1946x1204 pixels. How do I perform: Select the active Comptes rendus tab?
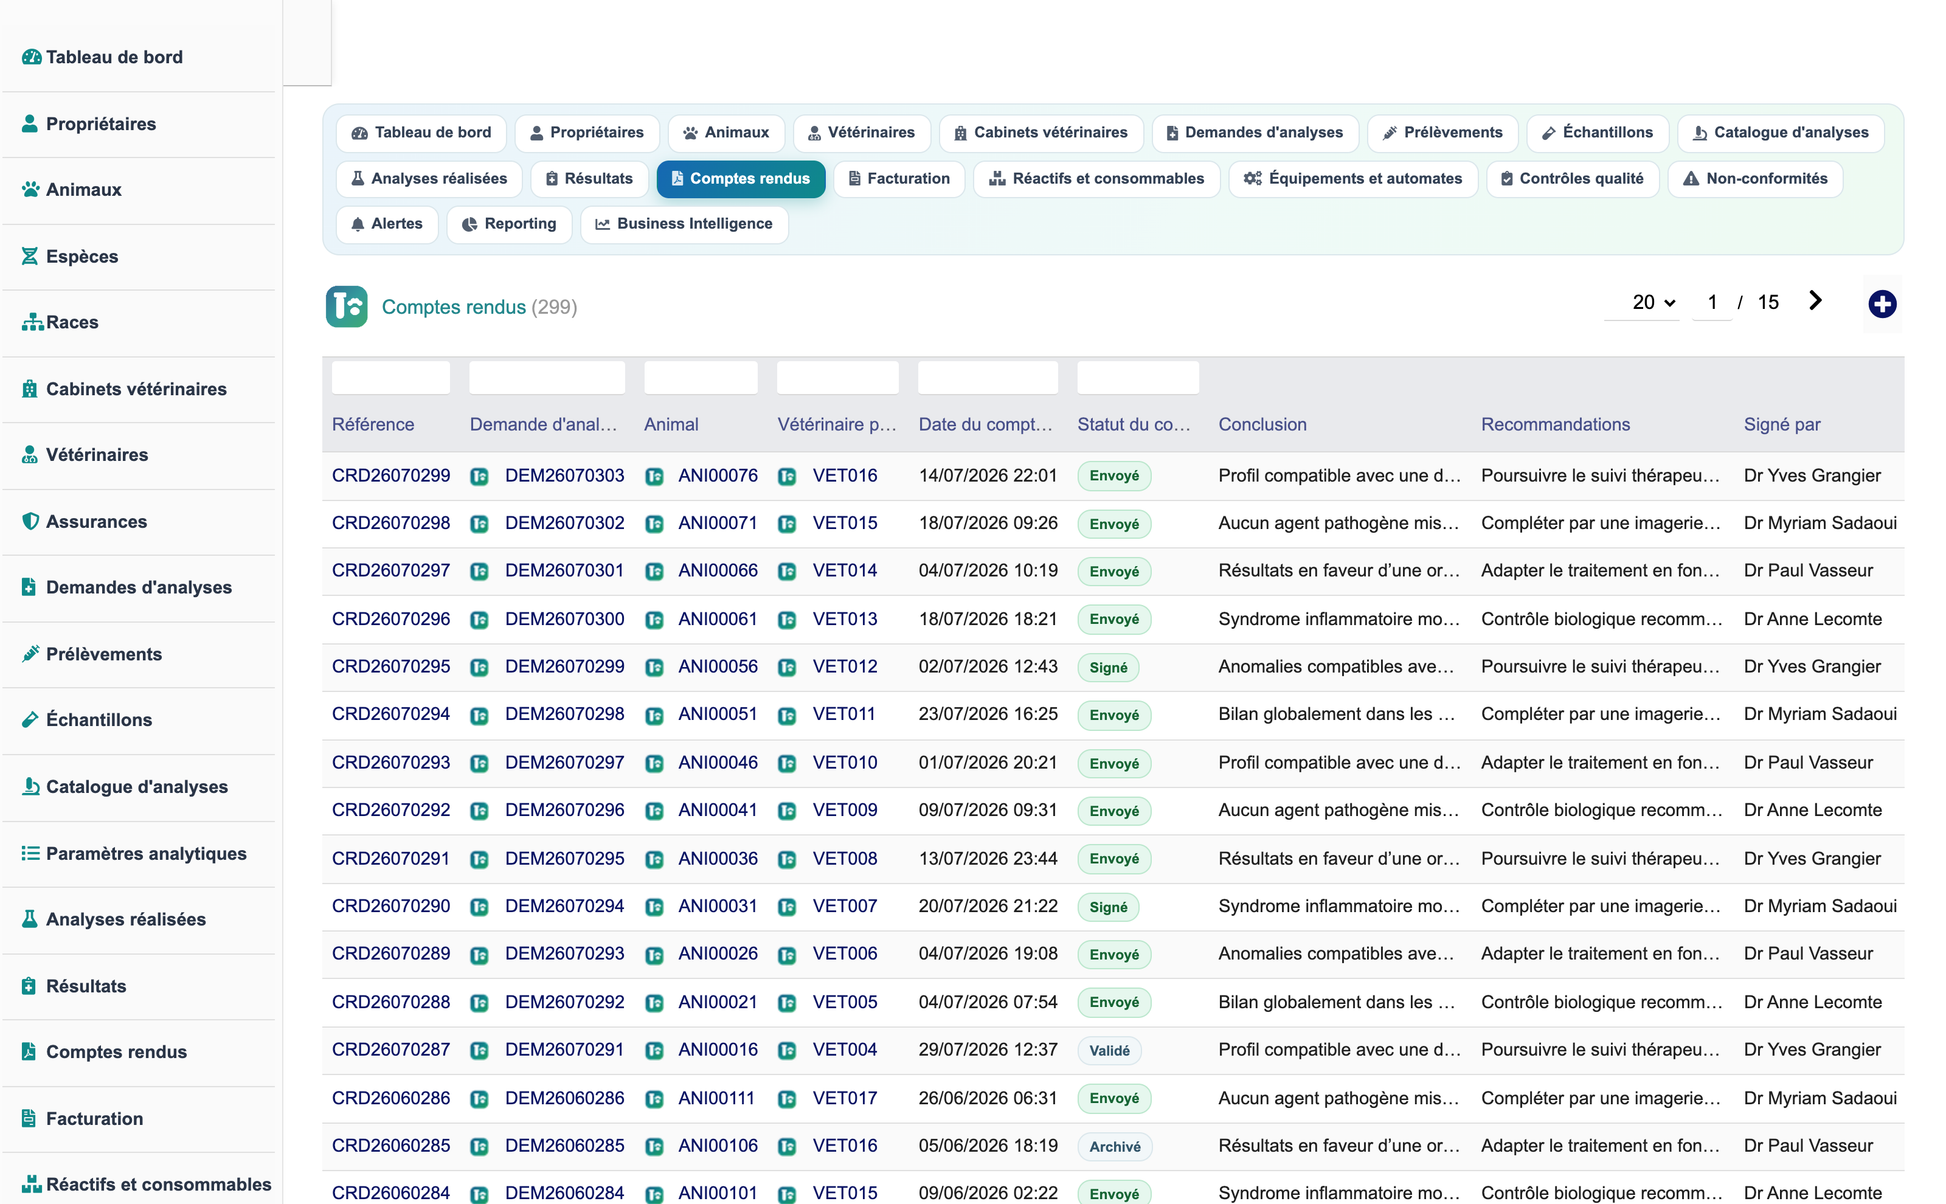click(x=740, y=179)
